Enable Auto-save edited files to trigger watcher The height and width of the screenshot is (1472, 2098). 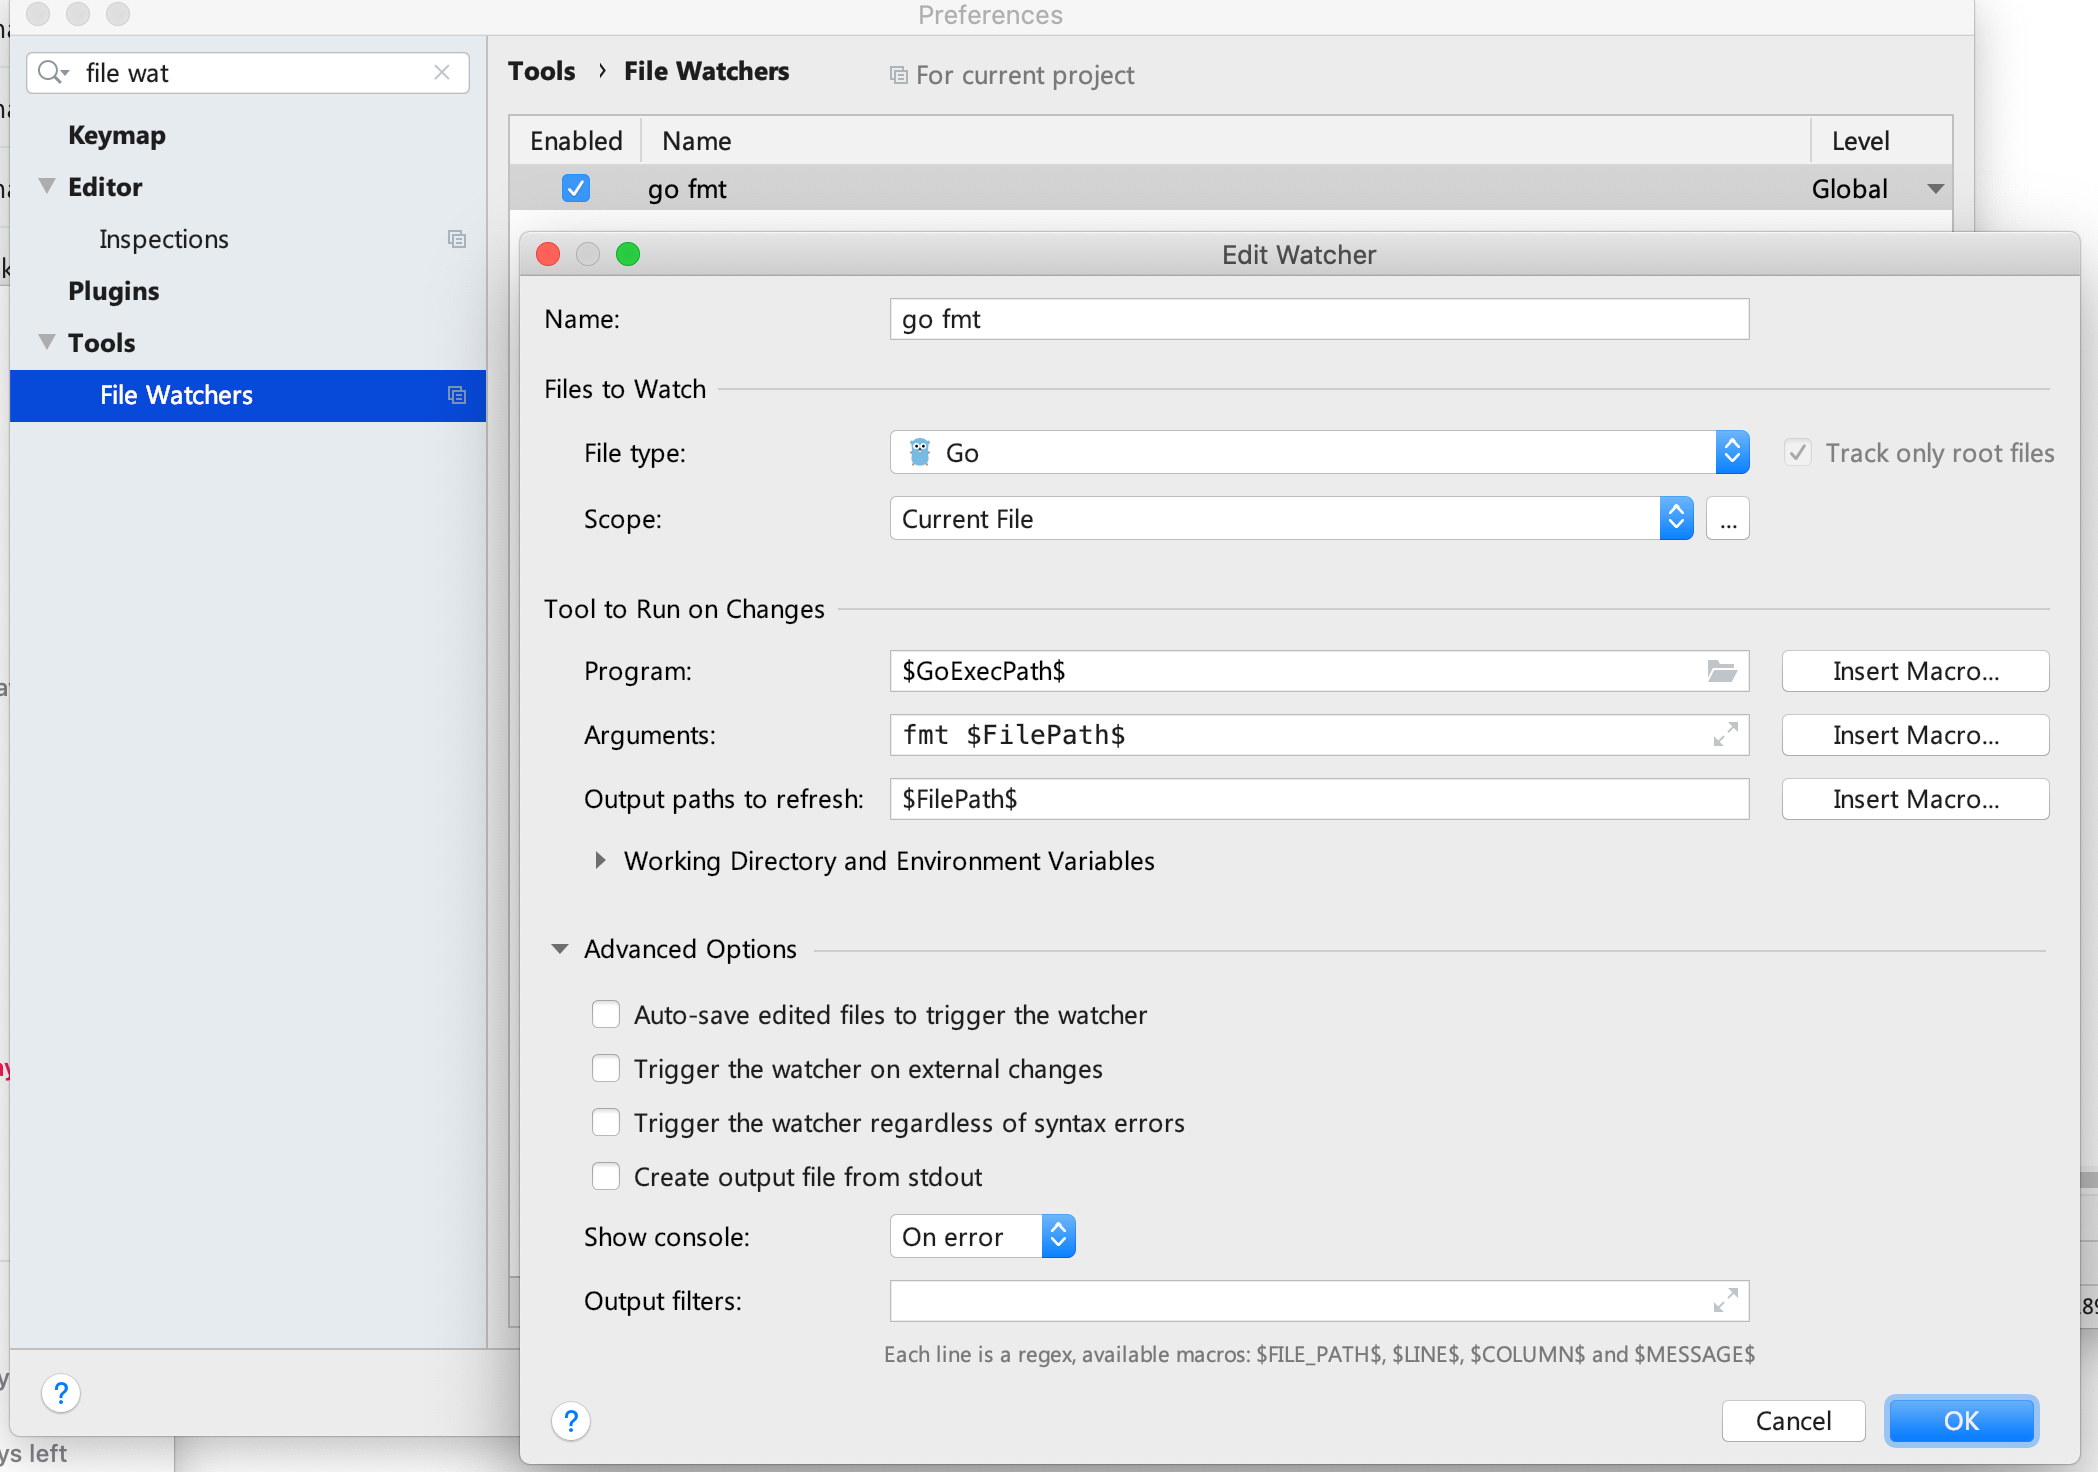606,1015
